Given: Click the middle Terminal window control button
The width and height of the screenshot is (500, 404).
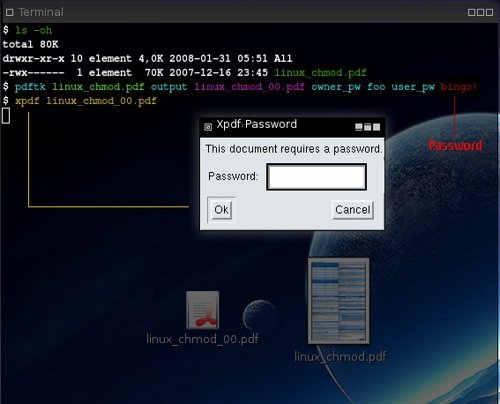Looking at the screenshot, I should [x=480, y=12].
